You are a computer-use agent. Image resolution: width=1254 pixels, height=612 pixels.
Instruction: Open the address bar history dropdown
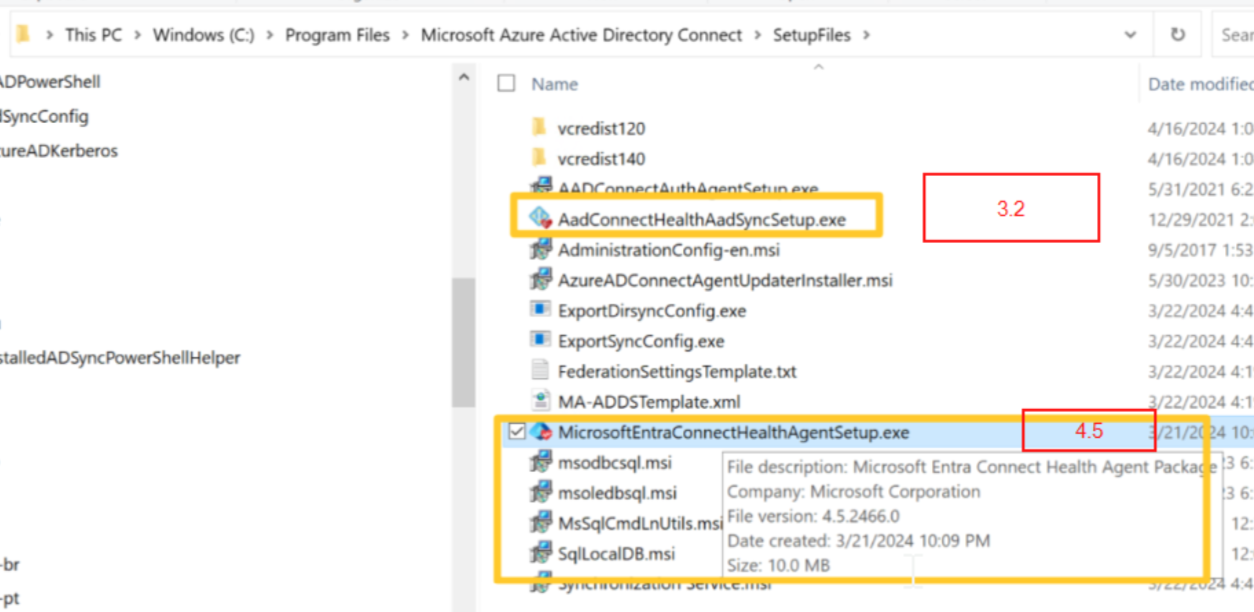click(1131, 35)
